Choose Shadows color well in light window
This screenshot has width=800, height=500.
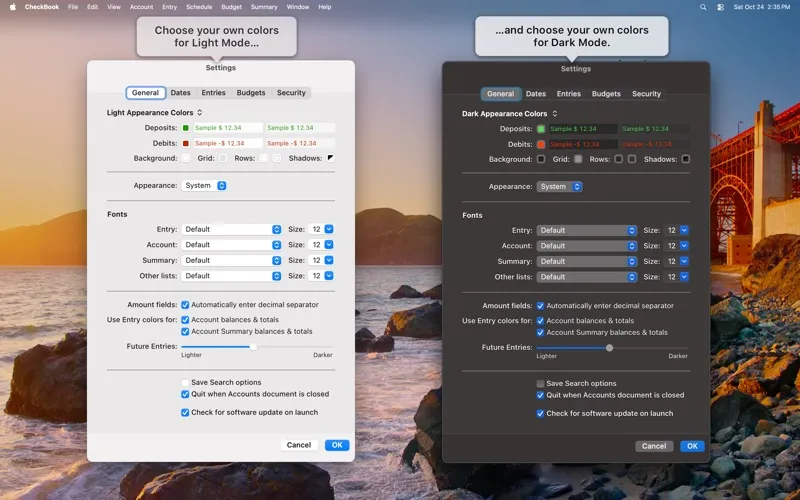[x=331, y=158]
